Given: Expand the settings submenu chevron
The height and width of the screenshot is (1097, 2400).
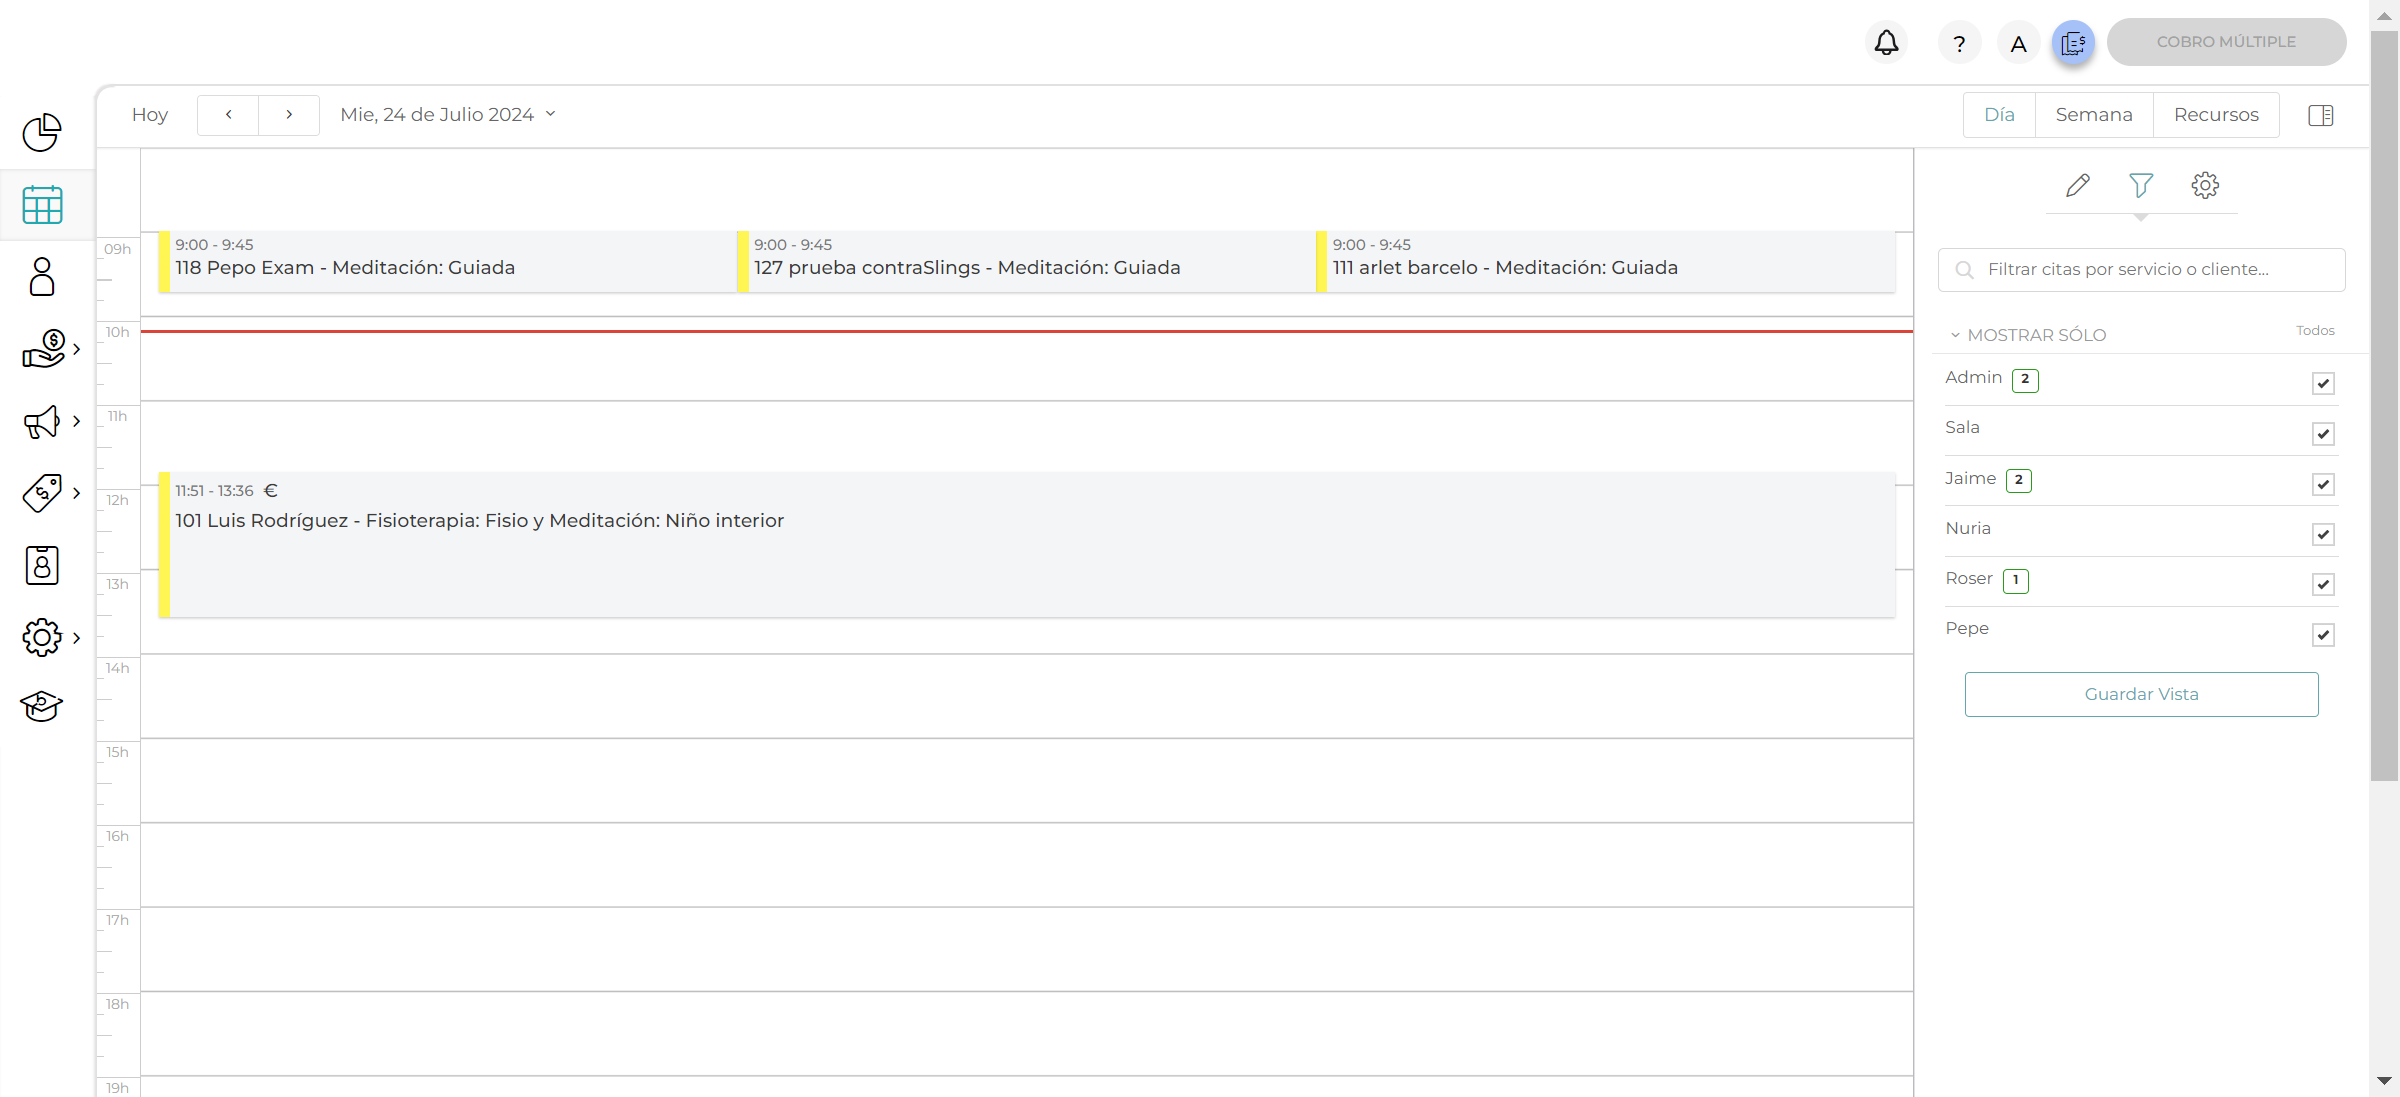Looking at the screenshot, I should pos(76,637).
